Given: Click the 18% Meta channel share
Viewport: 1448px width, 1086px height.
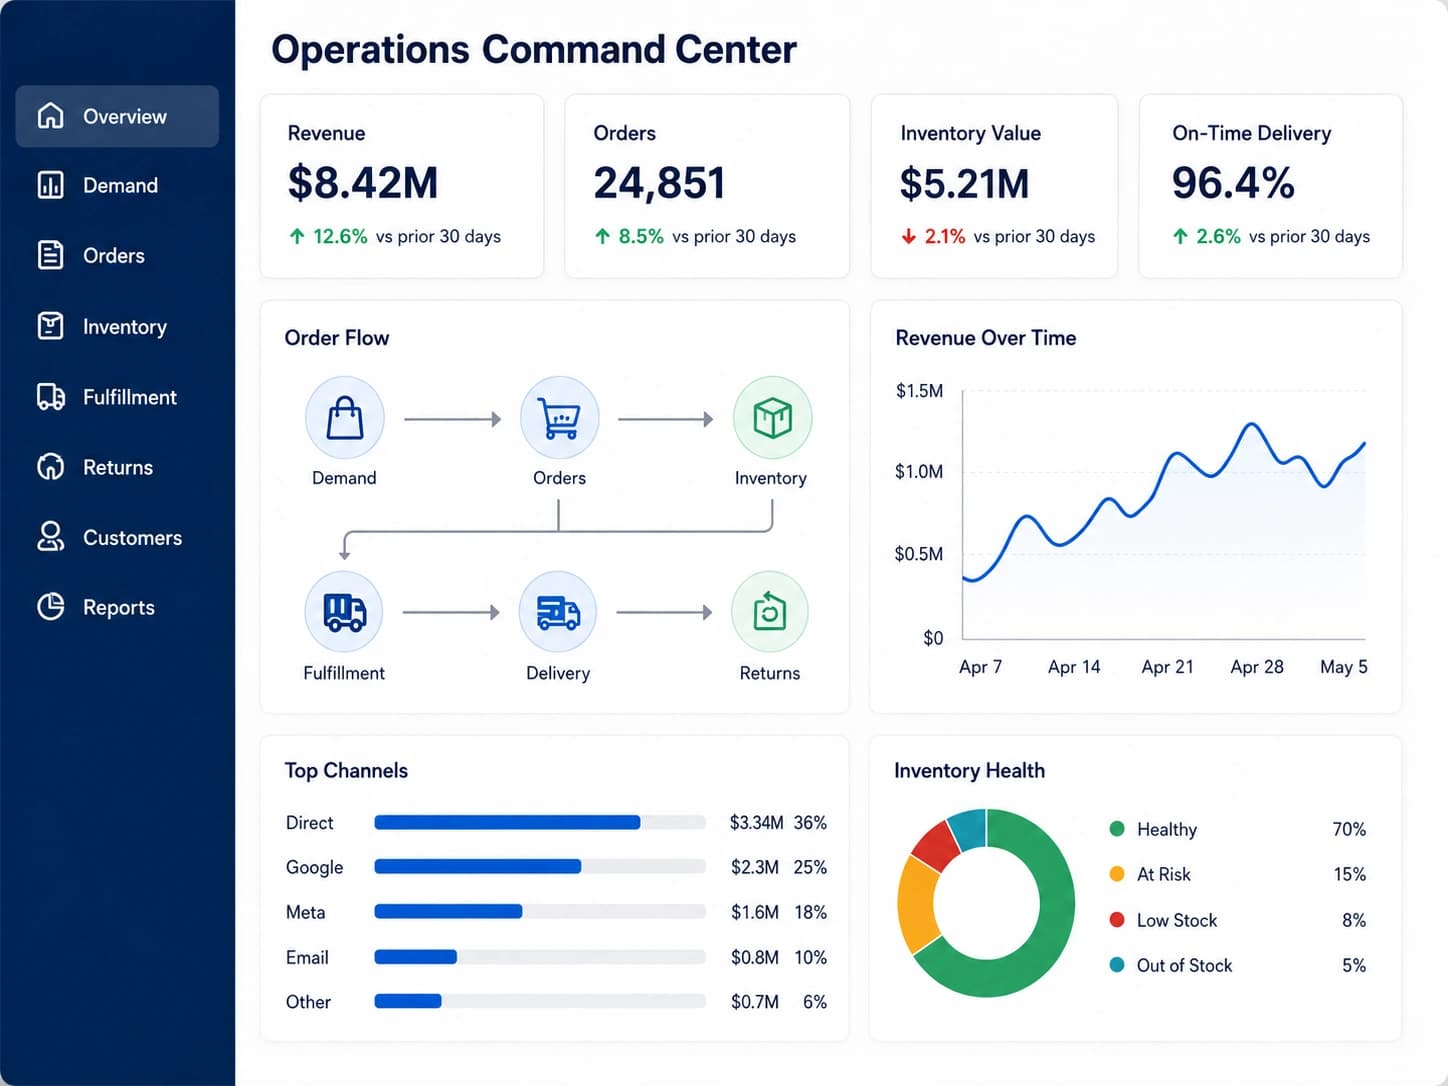Looking at the screenshot, I should coord(810,912).
